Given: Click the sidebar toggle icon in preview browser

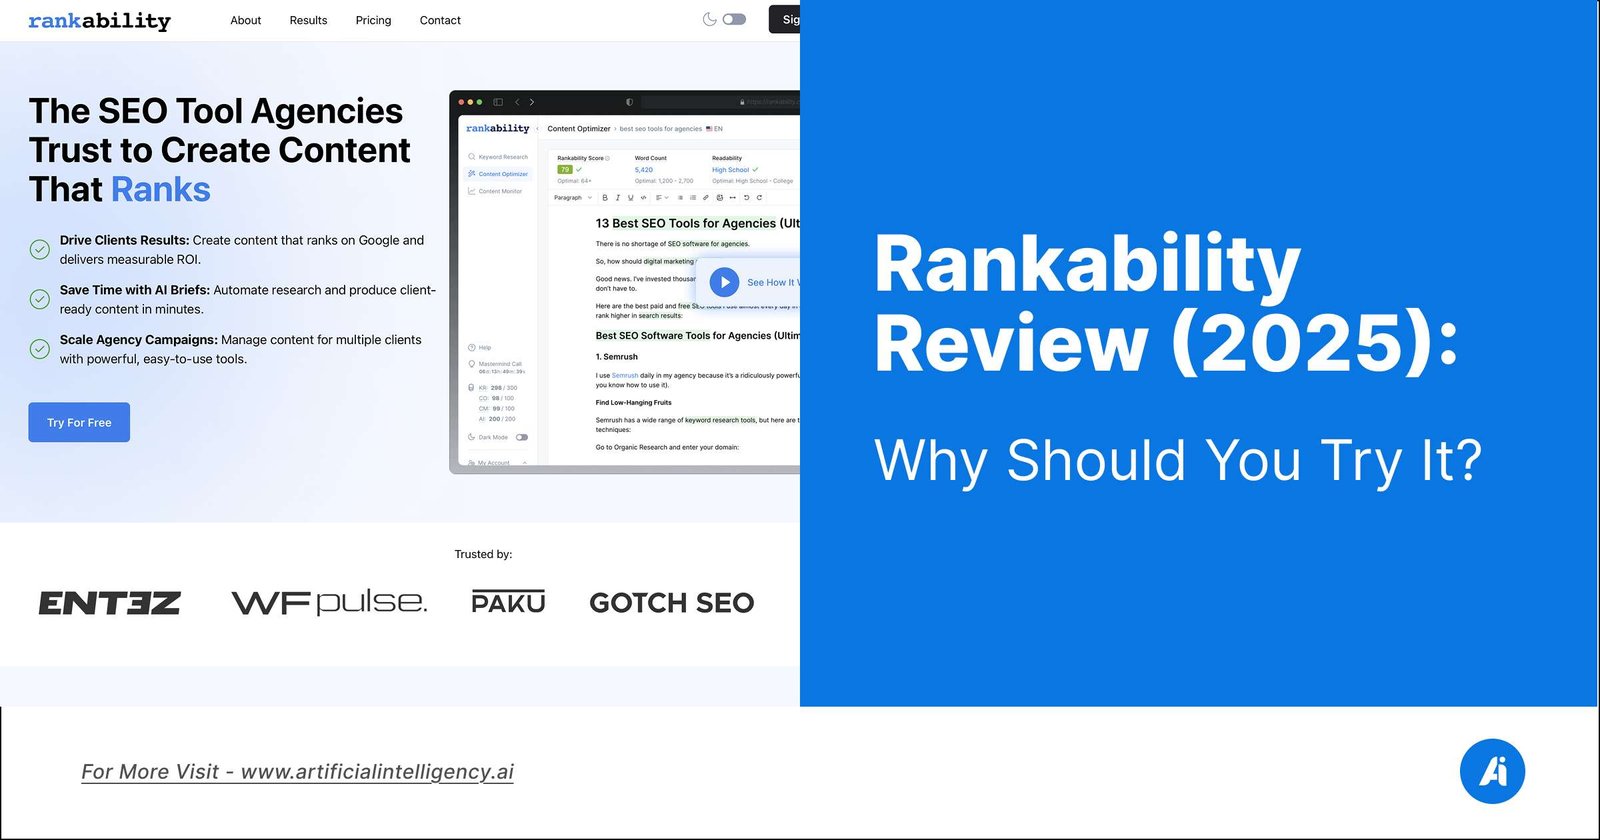Looking at the screenshot, I should pyautogui.click(x=498, y=102).
